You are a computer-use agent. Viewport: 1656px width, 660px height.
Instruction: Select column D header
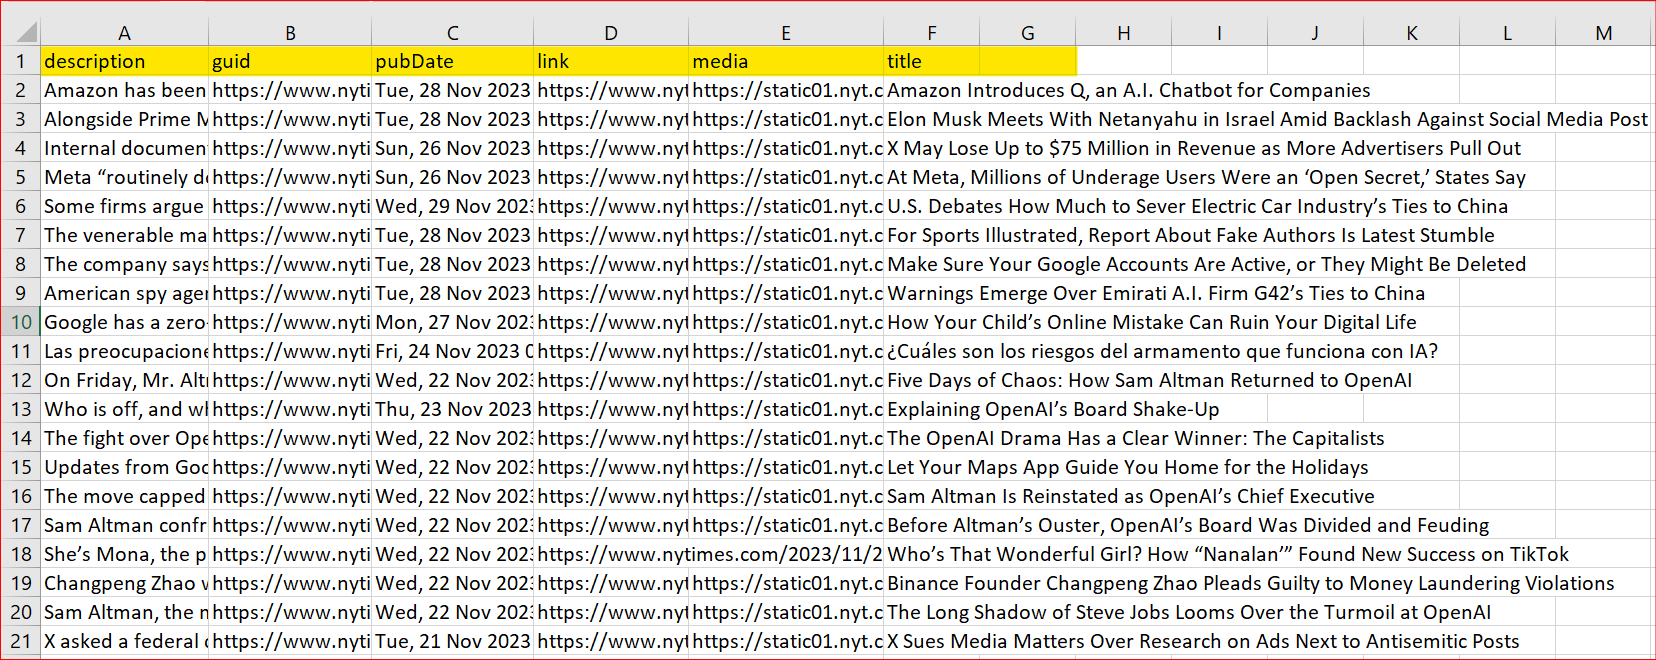click(x=611, y=33)
